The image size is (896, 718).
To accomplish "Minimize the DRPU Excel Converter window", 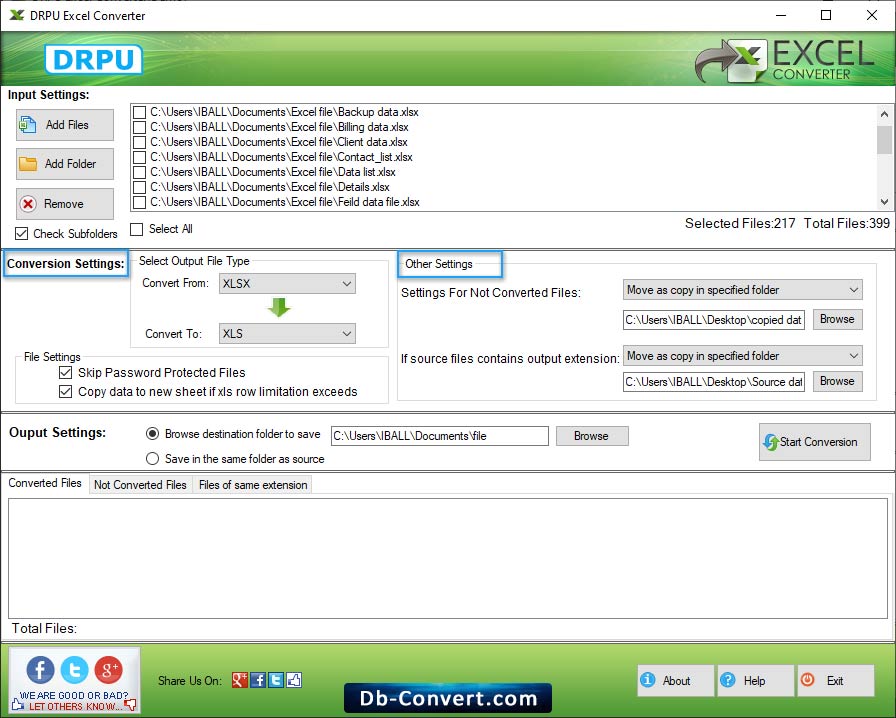I will pyautogui.click(x=781, y=15).
